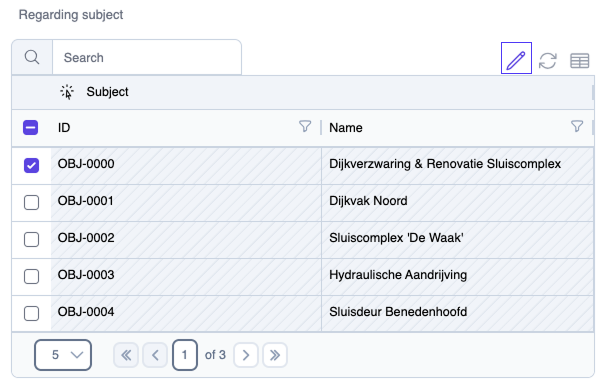This screenshot has width=608, height=383.
Task: Go to the first page
Action: [x=126, y=355]
